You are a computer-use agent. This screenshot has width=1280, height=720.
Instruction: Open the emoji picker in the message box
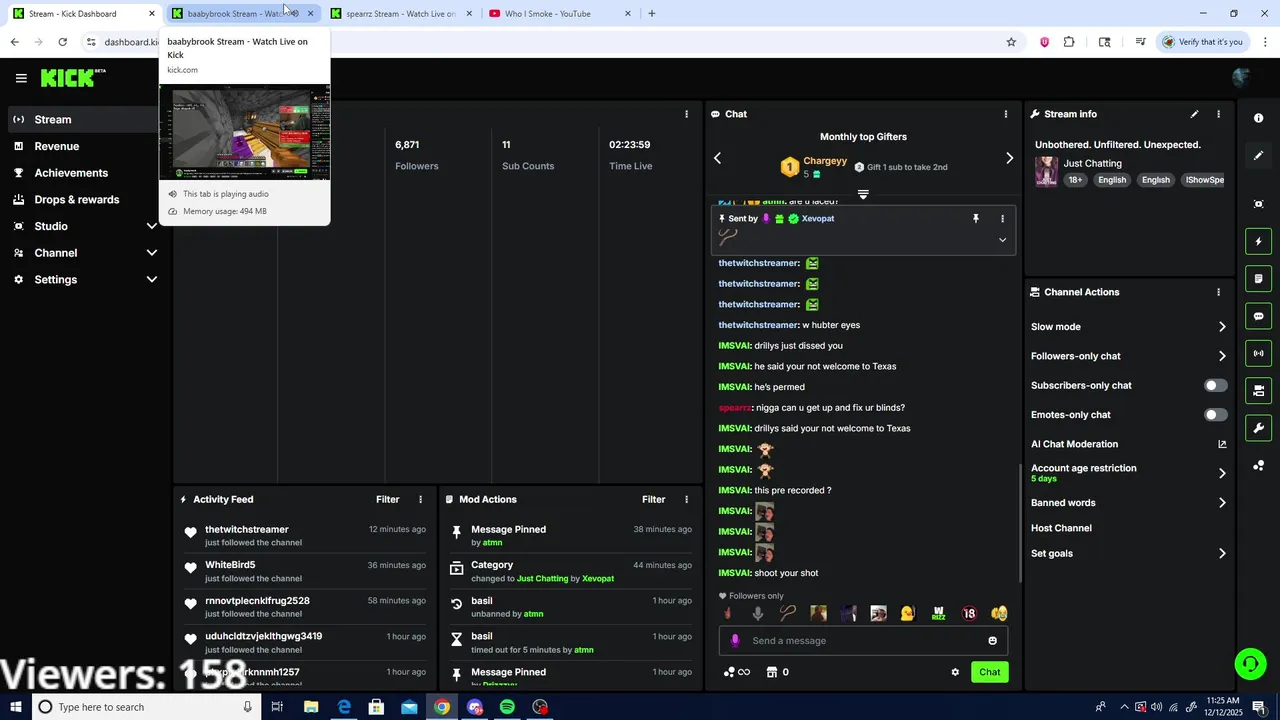992,641
